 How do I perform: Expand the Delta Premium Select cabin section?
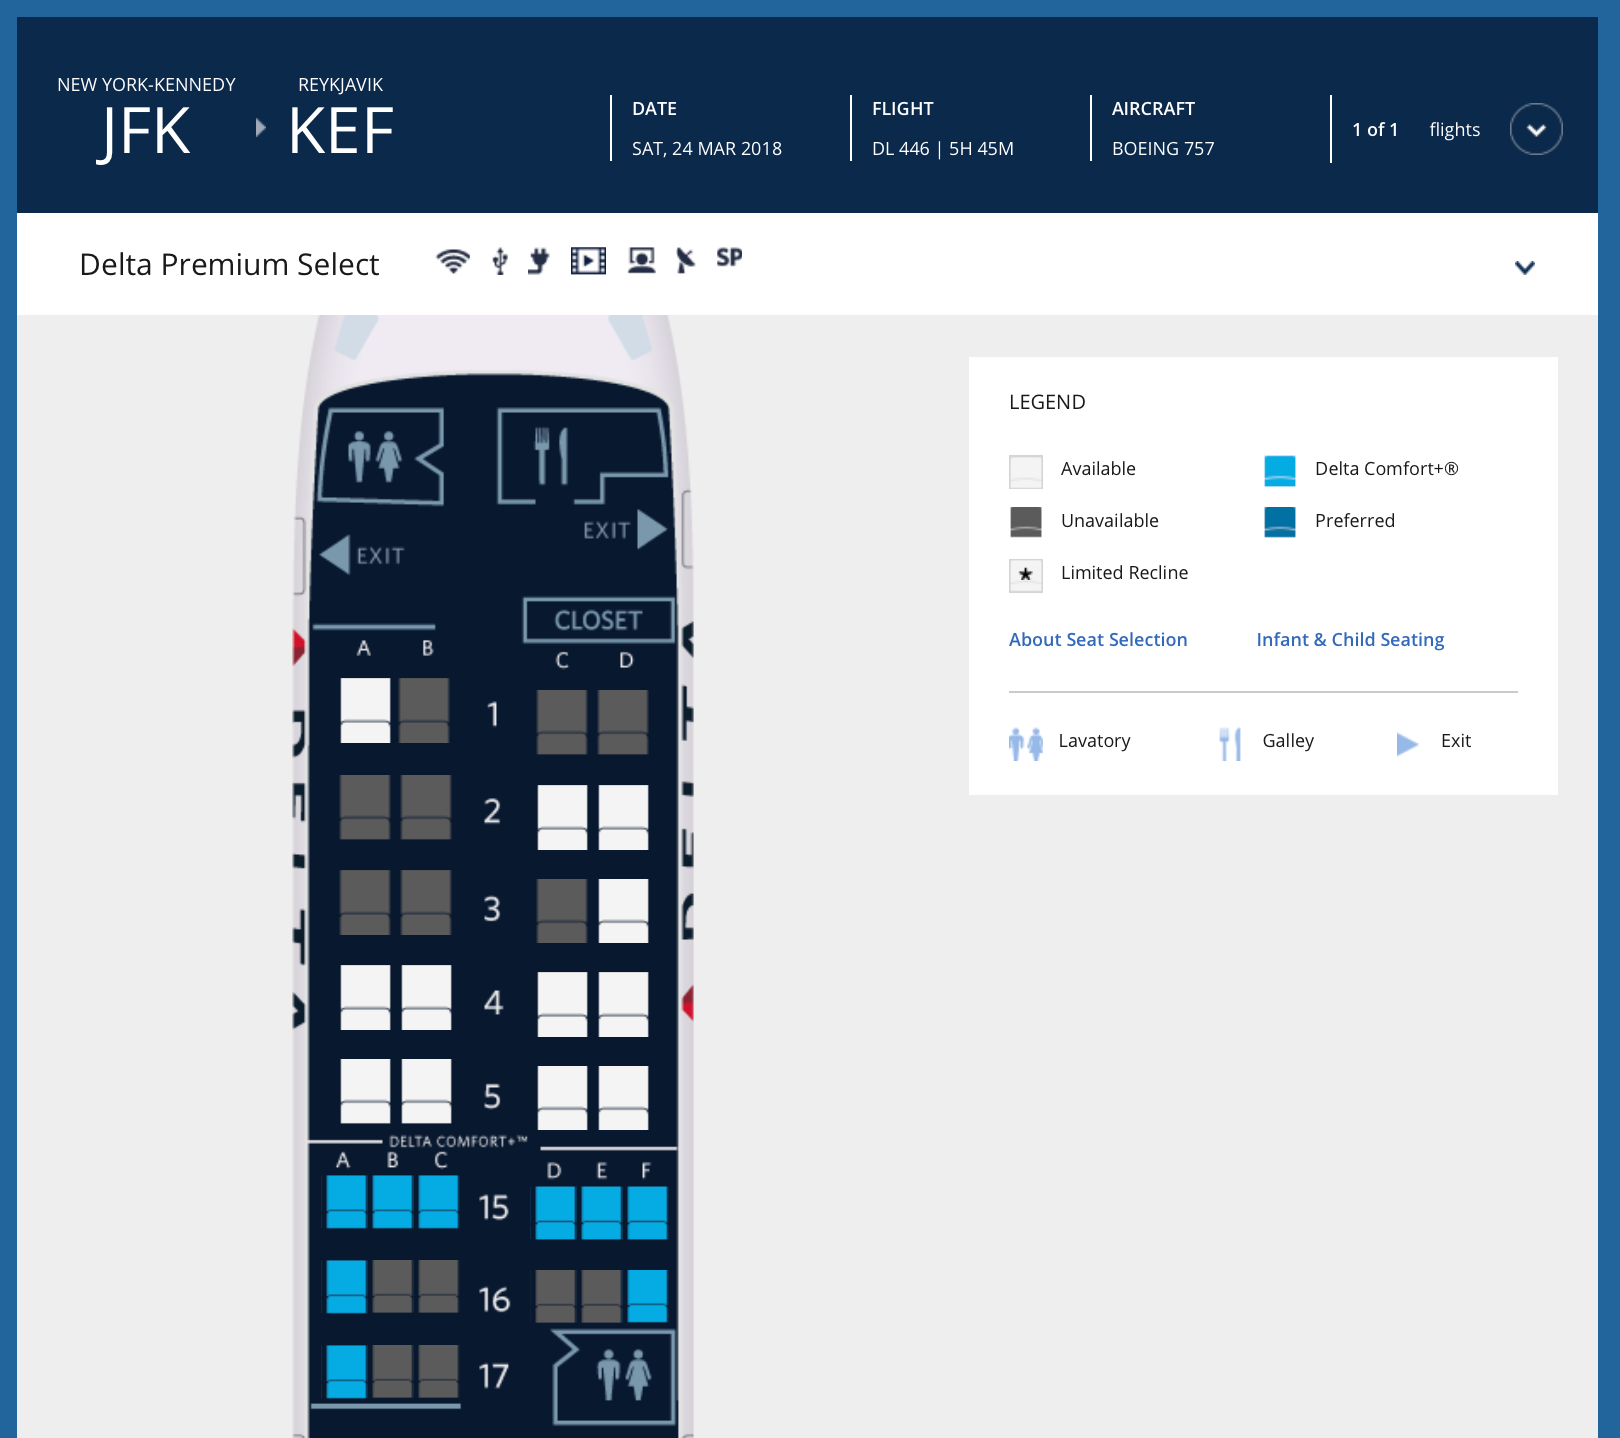tap(1524, 267)
